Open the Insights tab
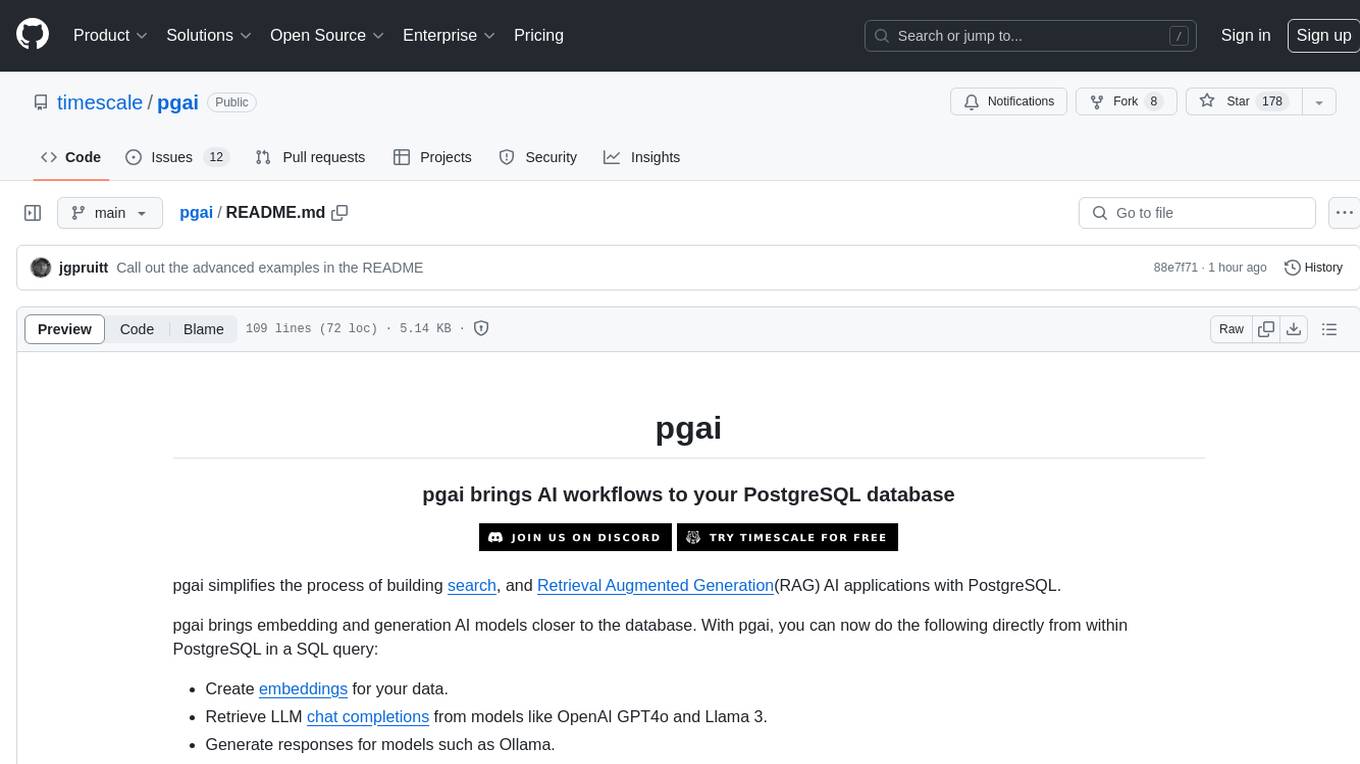This screenshot has height=764, width=1360. [642, 157]
